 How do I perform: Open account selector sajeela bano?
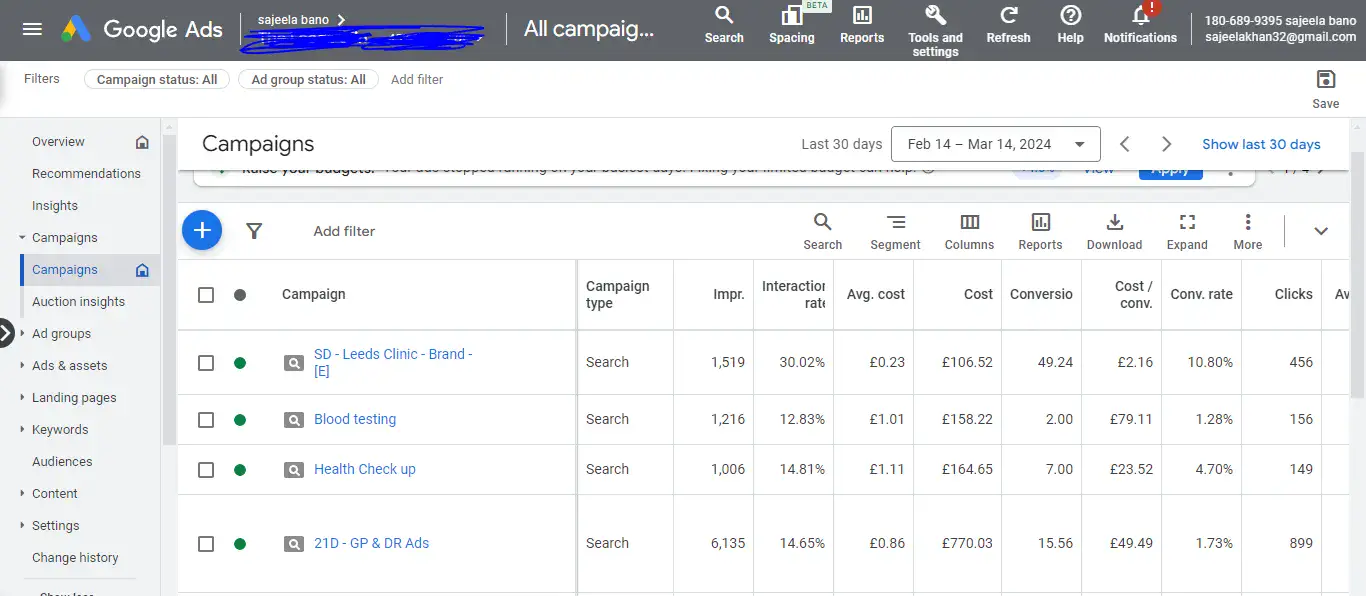(302, 20)
